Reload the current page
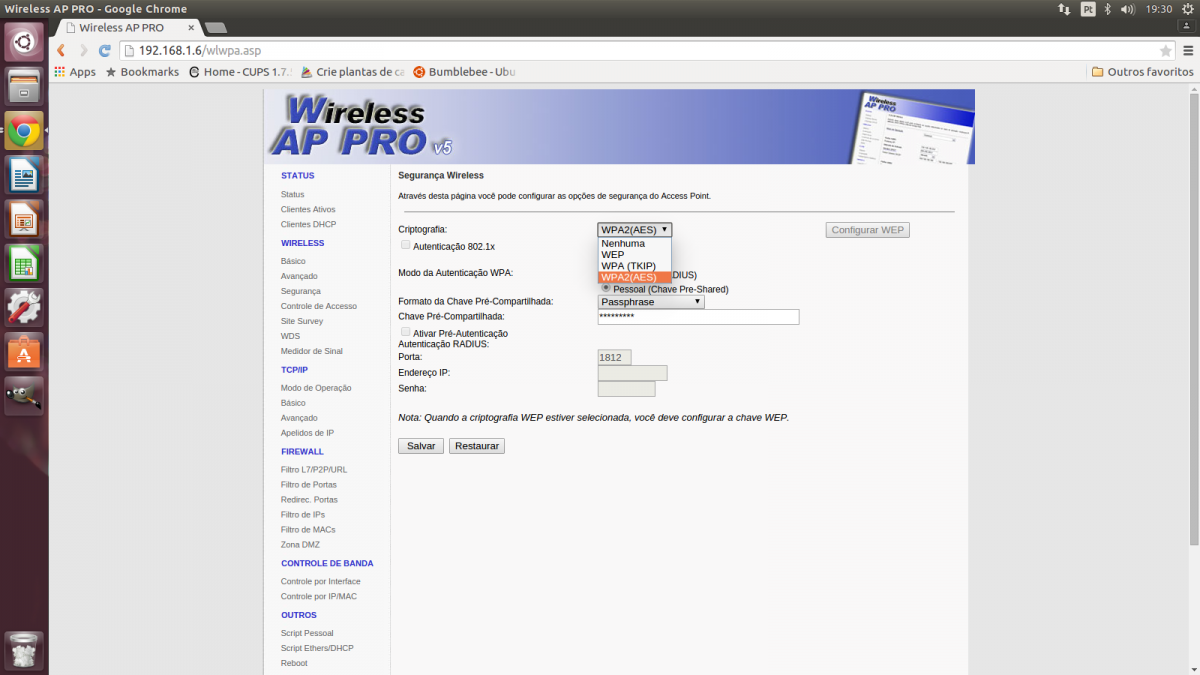 (x=104, y=50)
